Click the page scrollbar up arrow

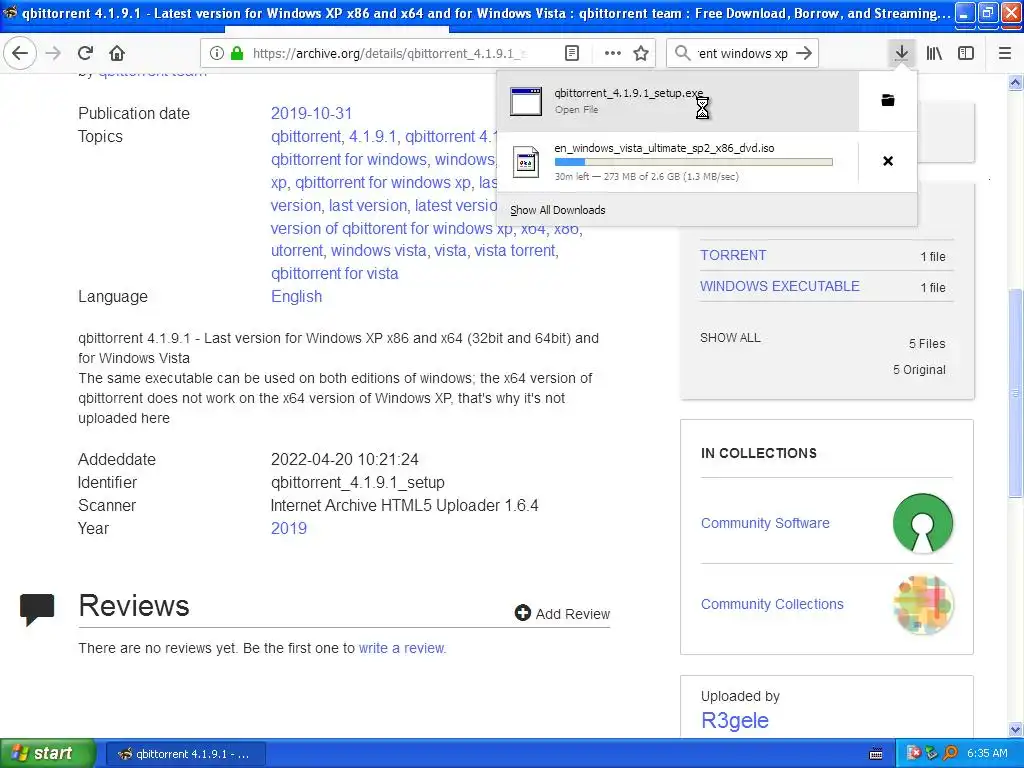point(1015,82)
